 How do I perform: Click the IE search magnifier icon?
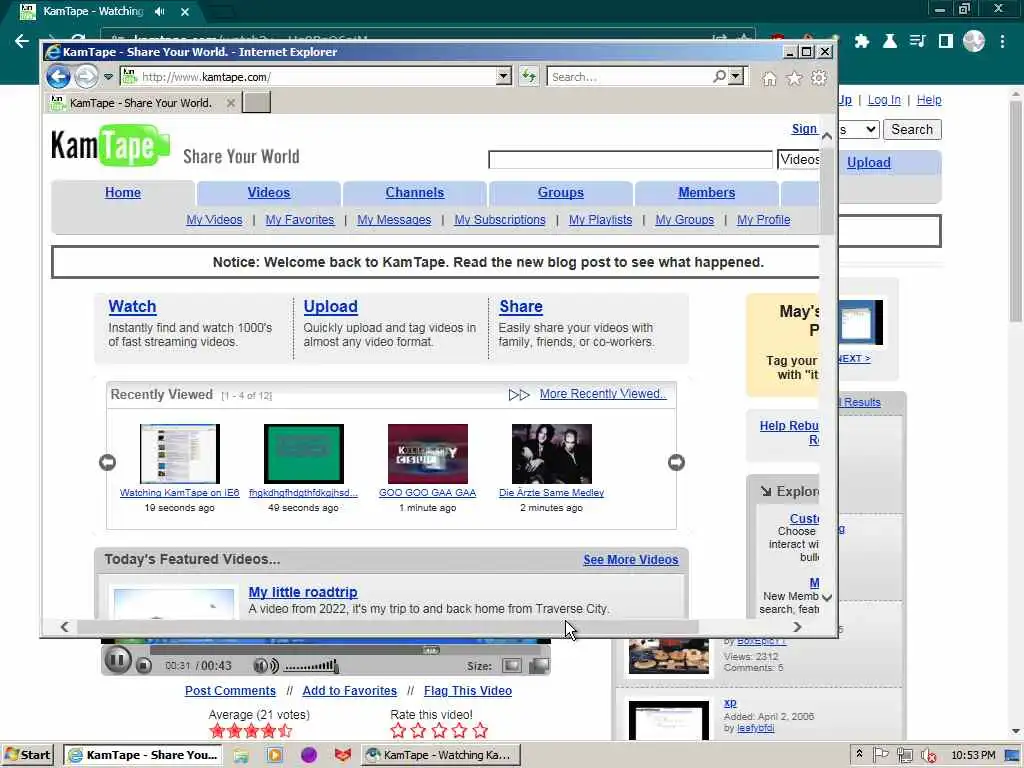719,76
